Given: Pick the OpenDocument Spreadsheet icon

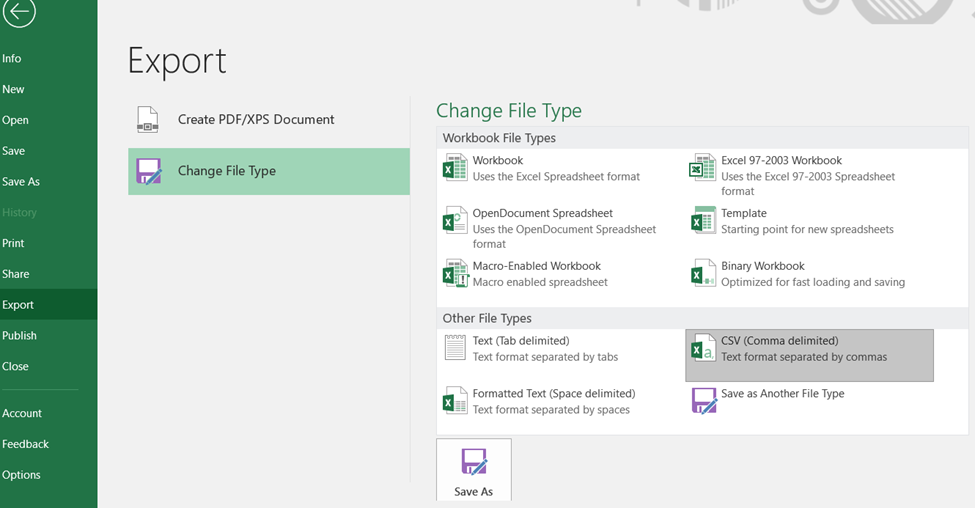Looking at the screenshot, I should coord(455,220).
